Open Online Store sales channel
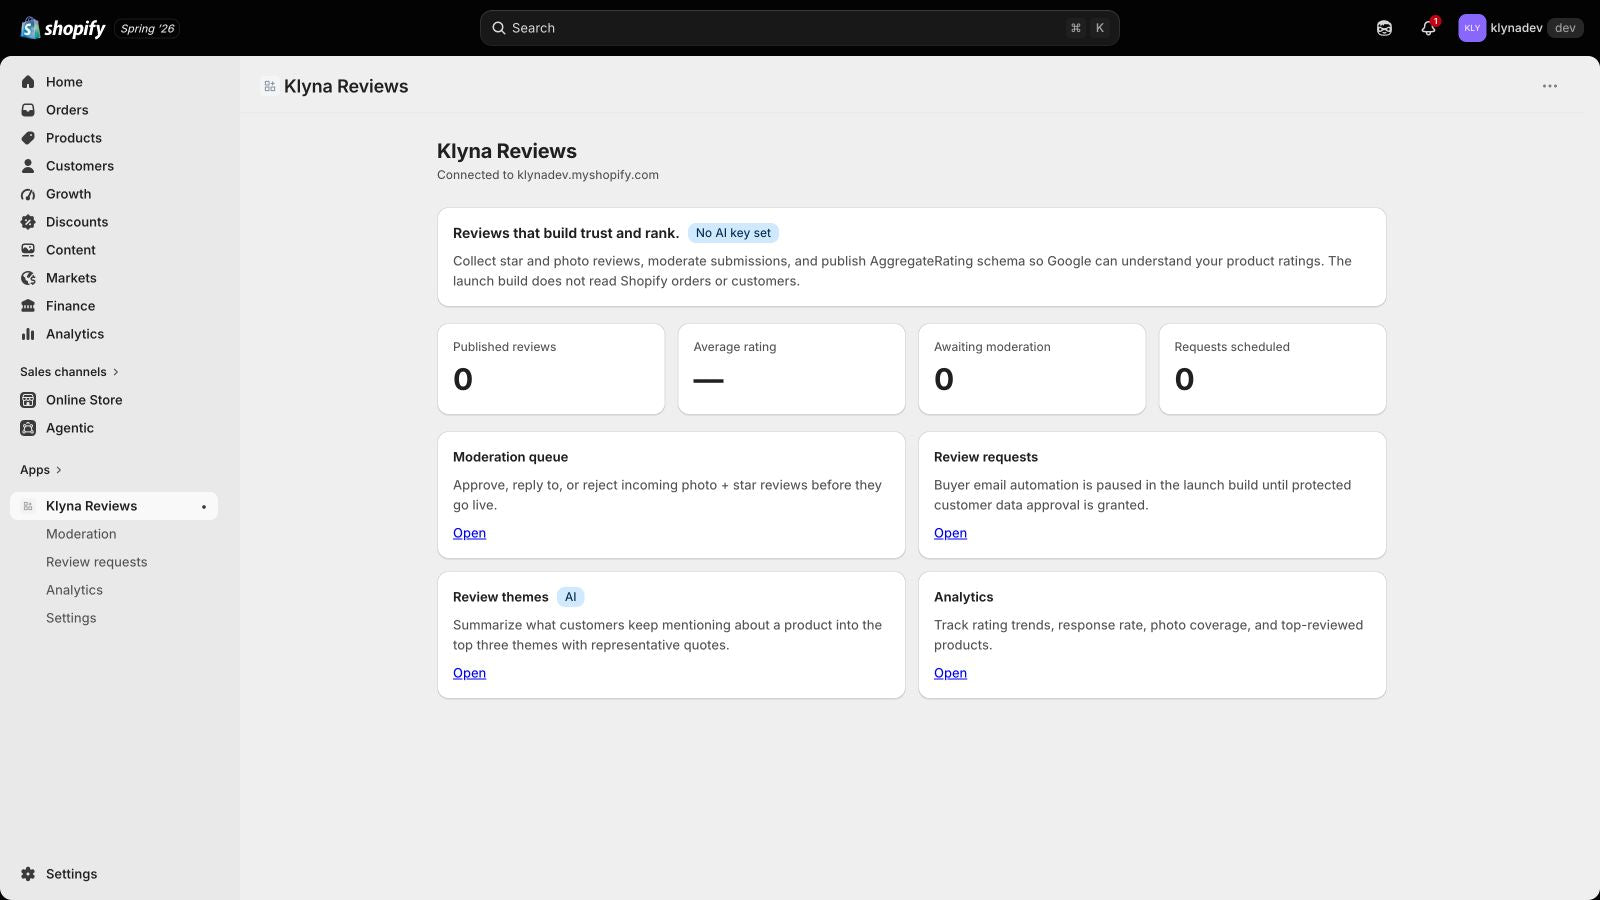Viewport: 1600px width, 900px height. pyautogui.click(x=84, y=400)
